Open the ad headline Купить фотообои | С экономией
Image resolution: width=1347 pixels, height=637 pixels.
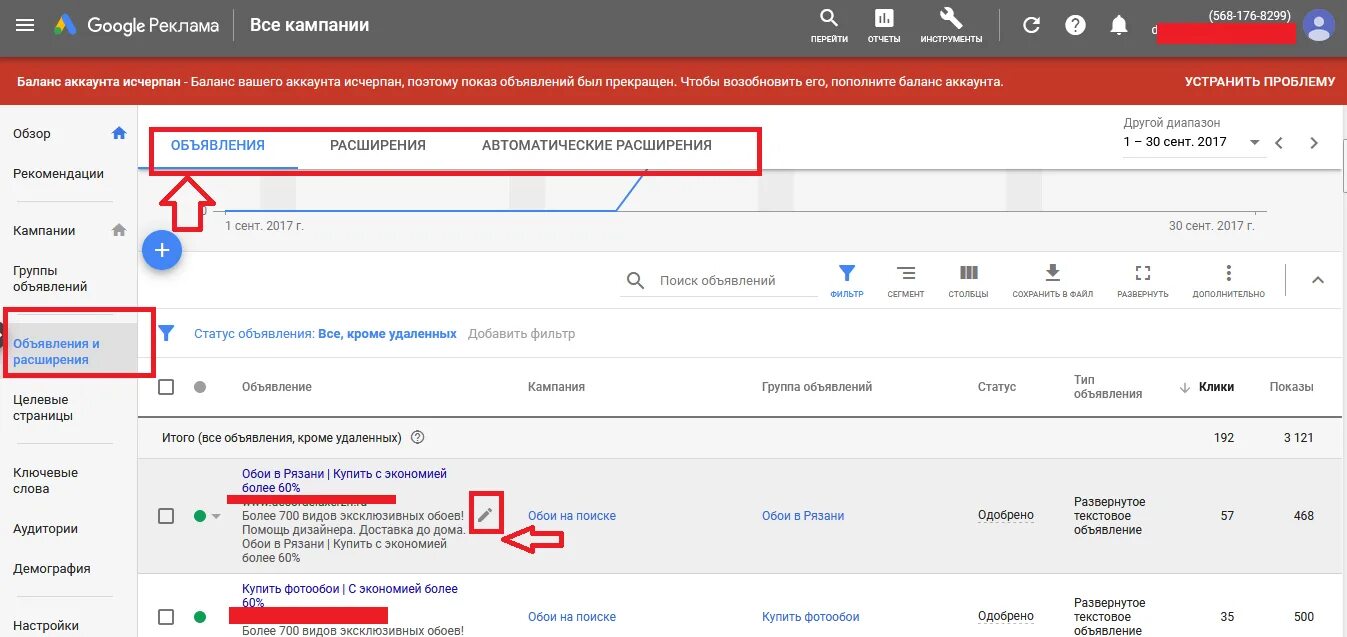click(x=350, y=595)
